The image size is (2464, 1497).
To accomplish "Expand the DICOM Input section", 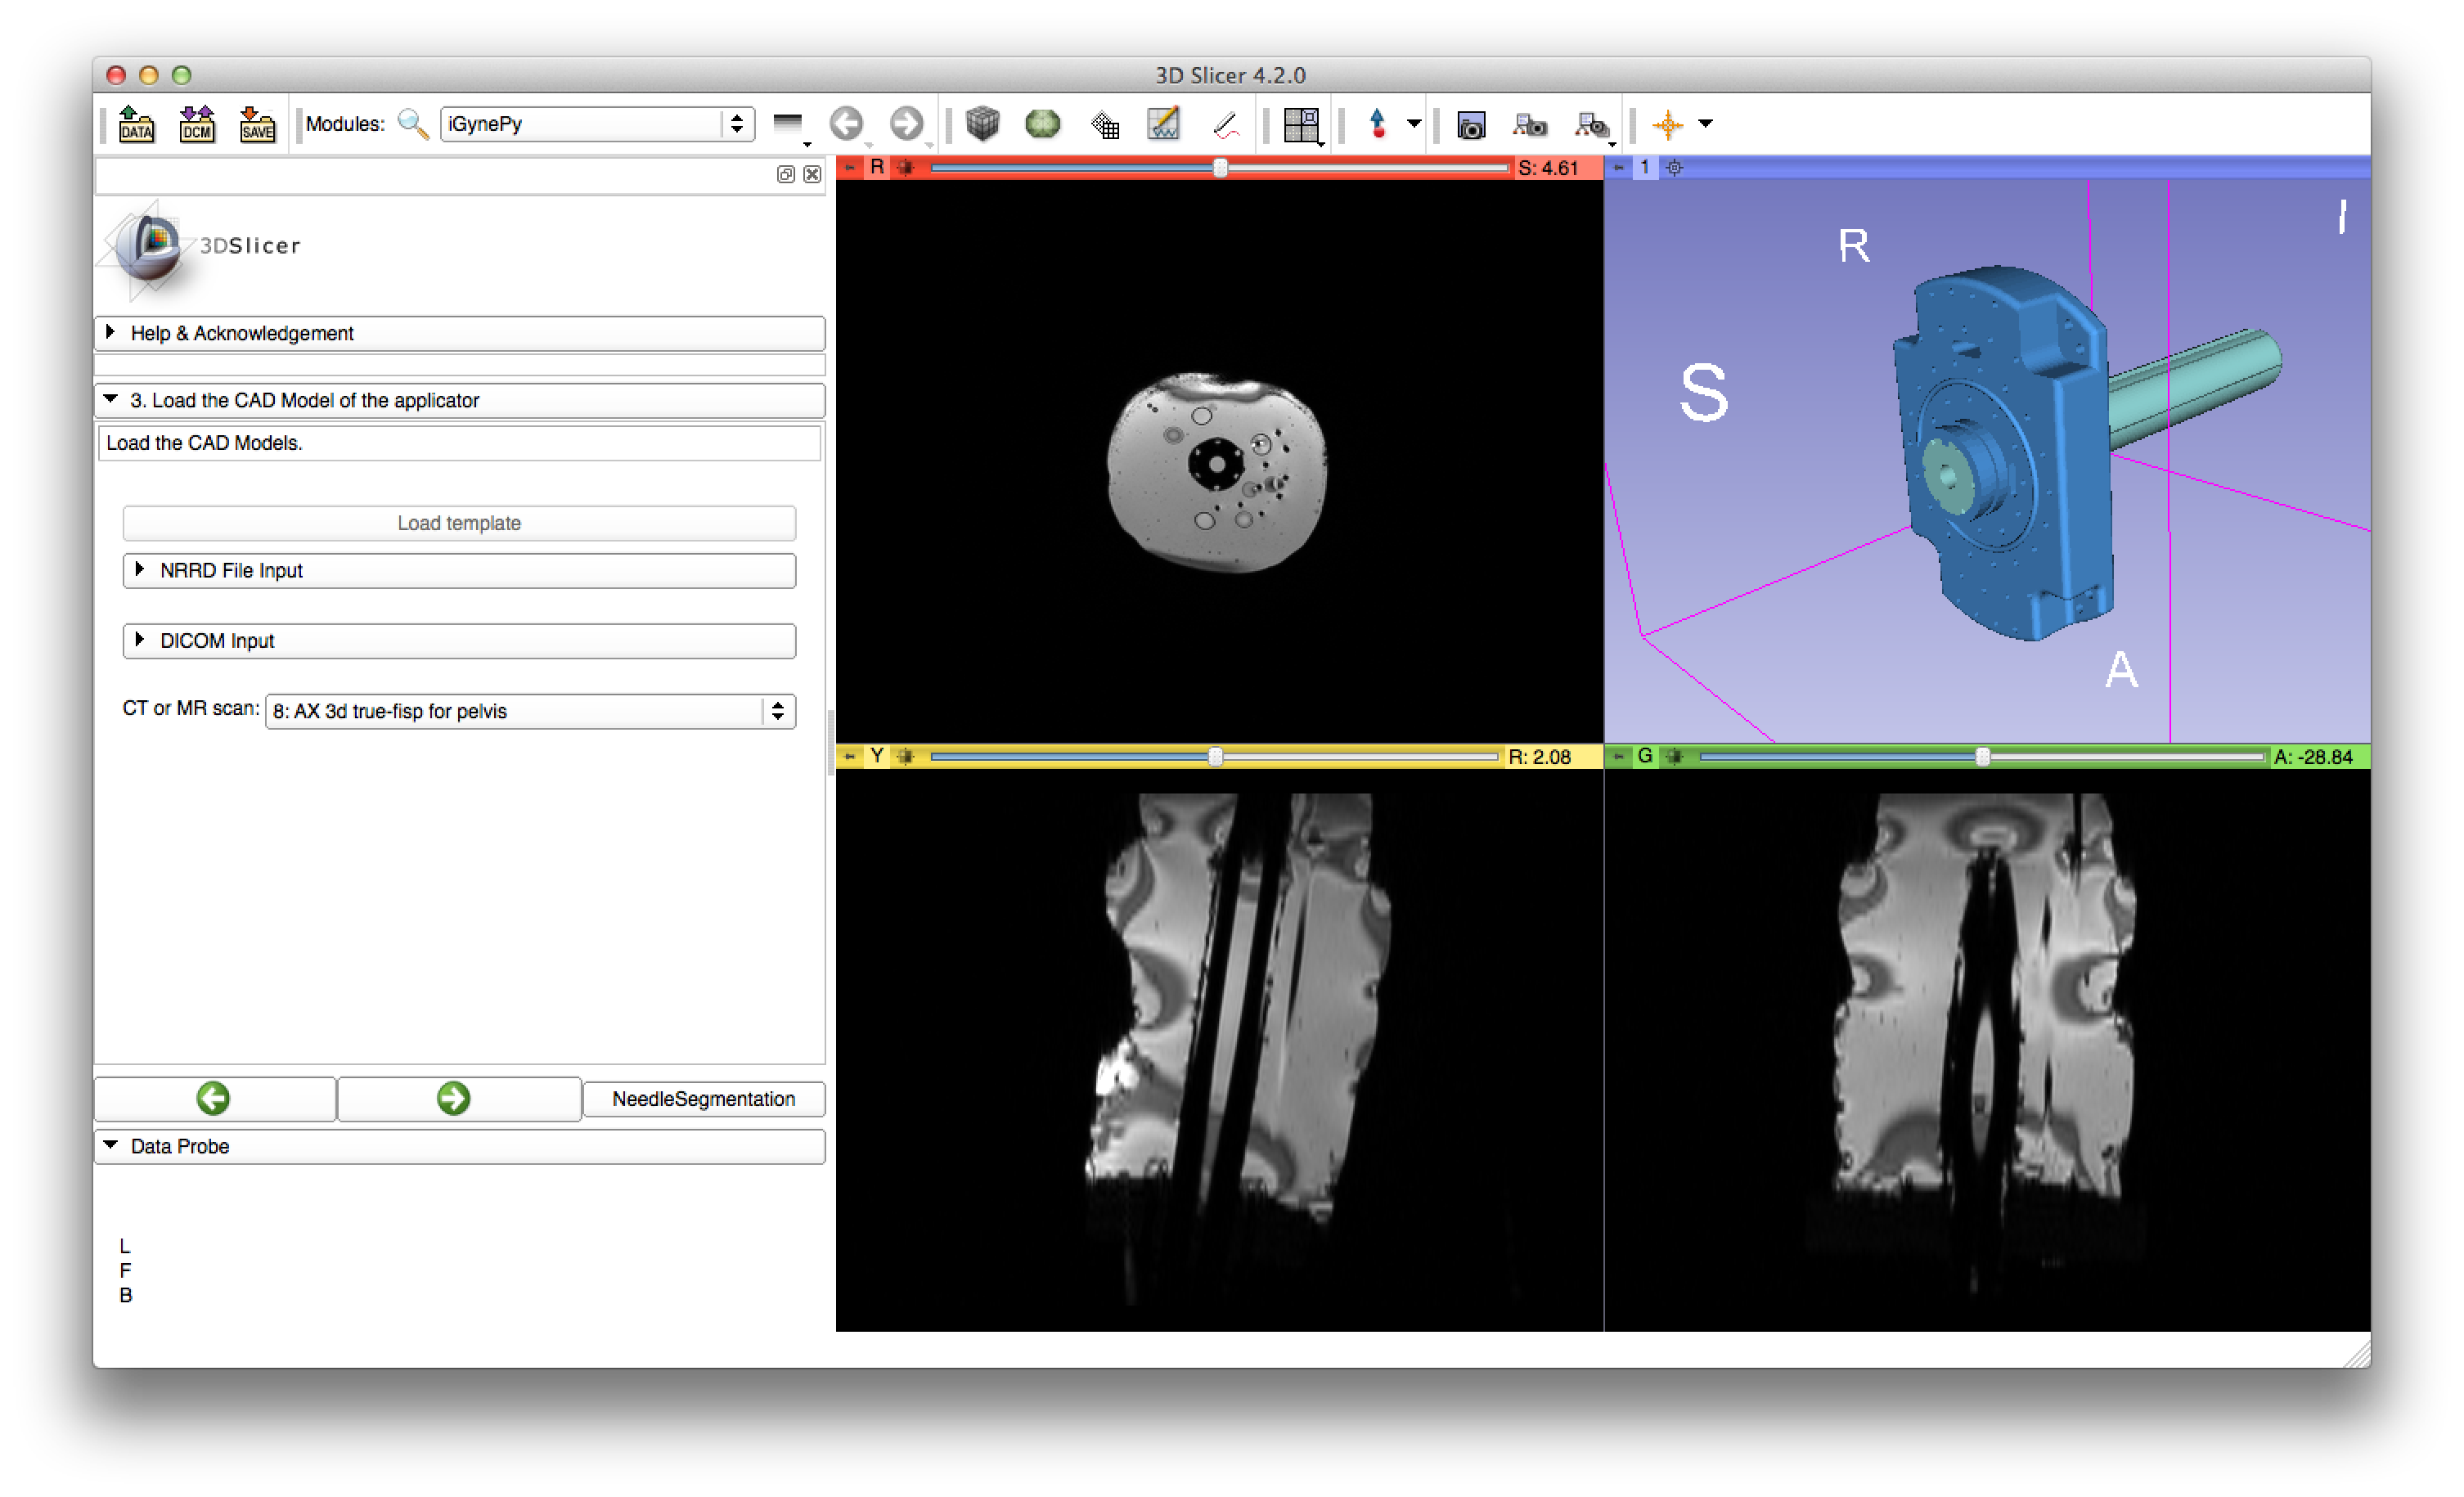I will [x=459, y=641].
